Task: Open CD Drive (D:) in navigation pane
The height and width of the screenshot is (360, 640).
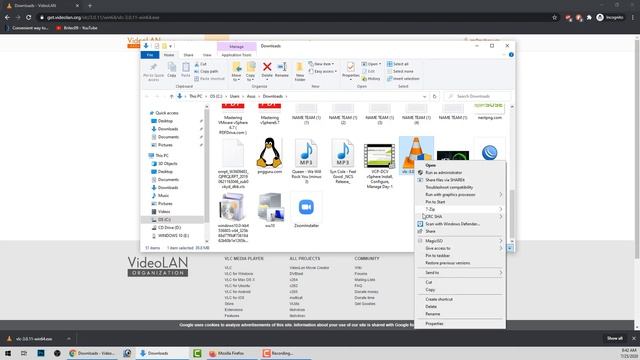Action: [169, 227]
